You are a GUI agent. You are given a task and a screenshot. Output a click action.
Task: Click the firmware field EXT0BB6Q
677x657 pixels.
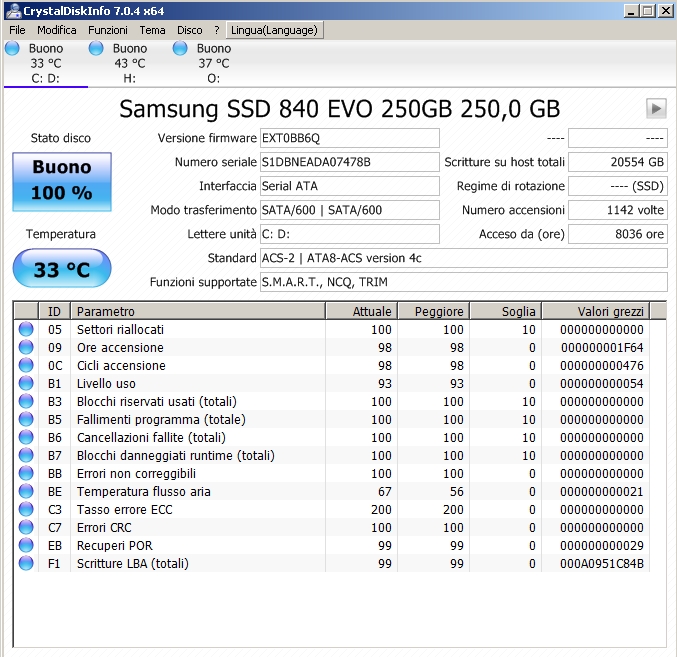(x=350, y=138)
